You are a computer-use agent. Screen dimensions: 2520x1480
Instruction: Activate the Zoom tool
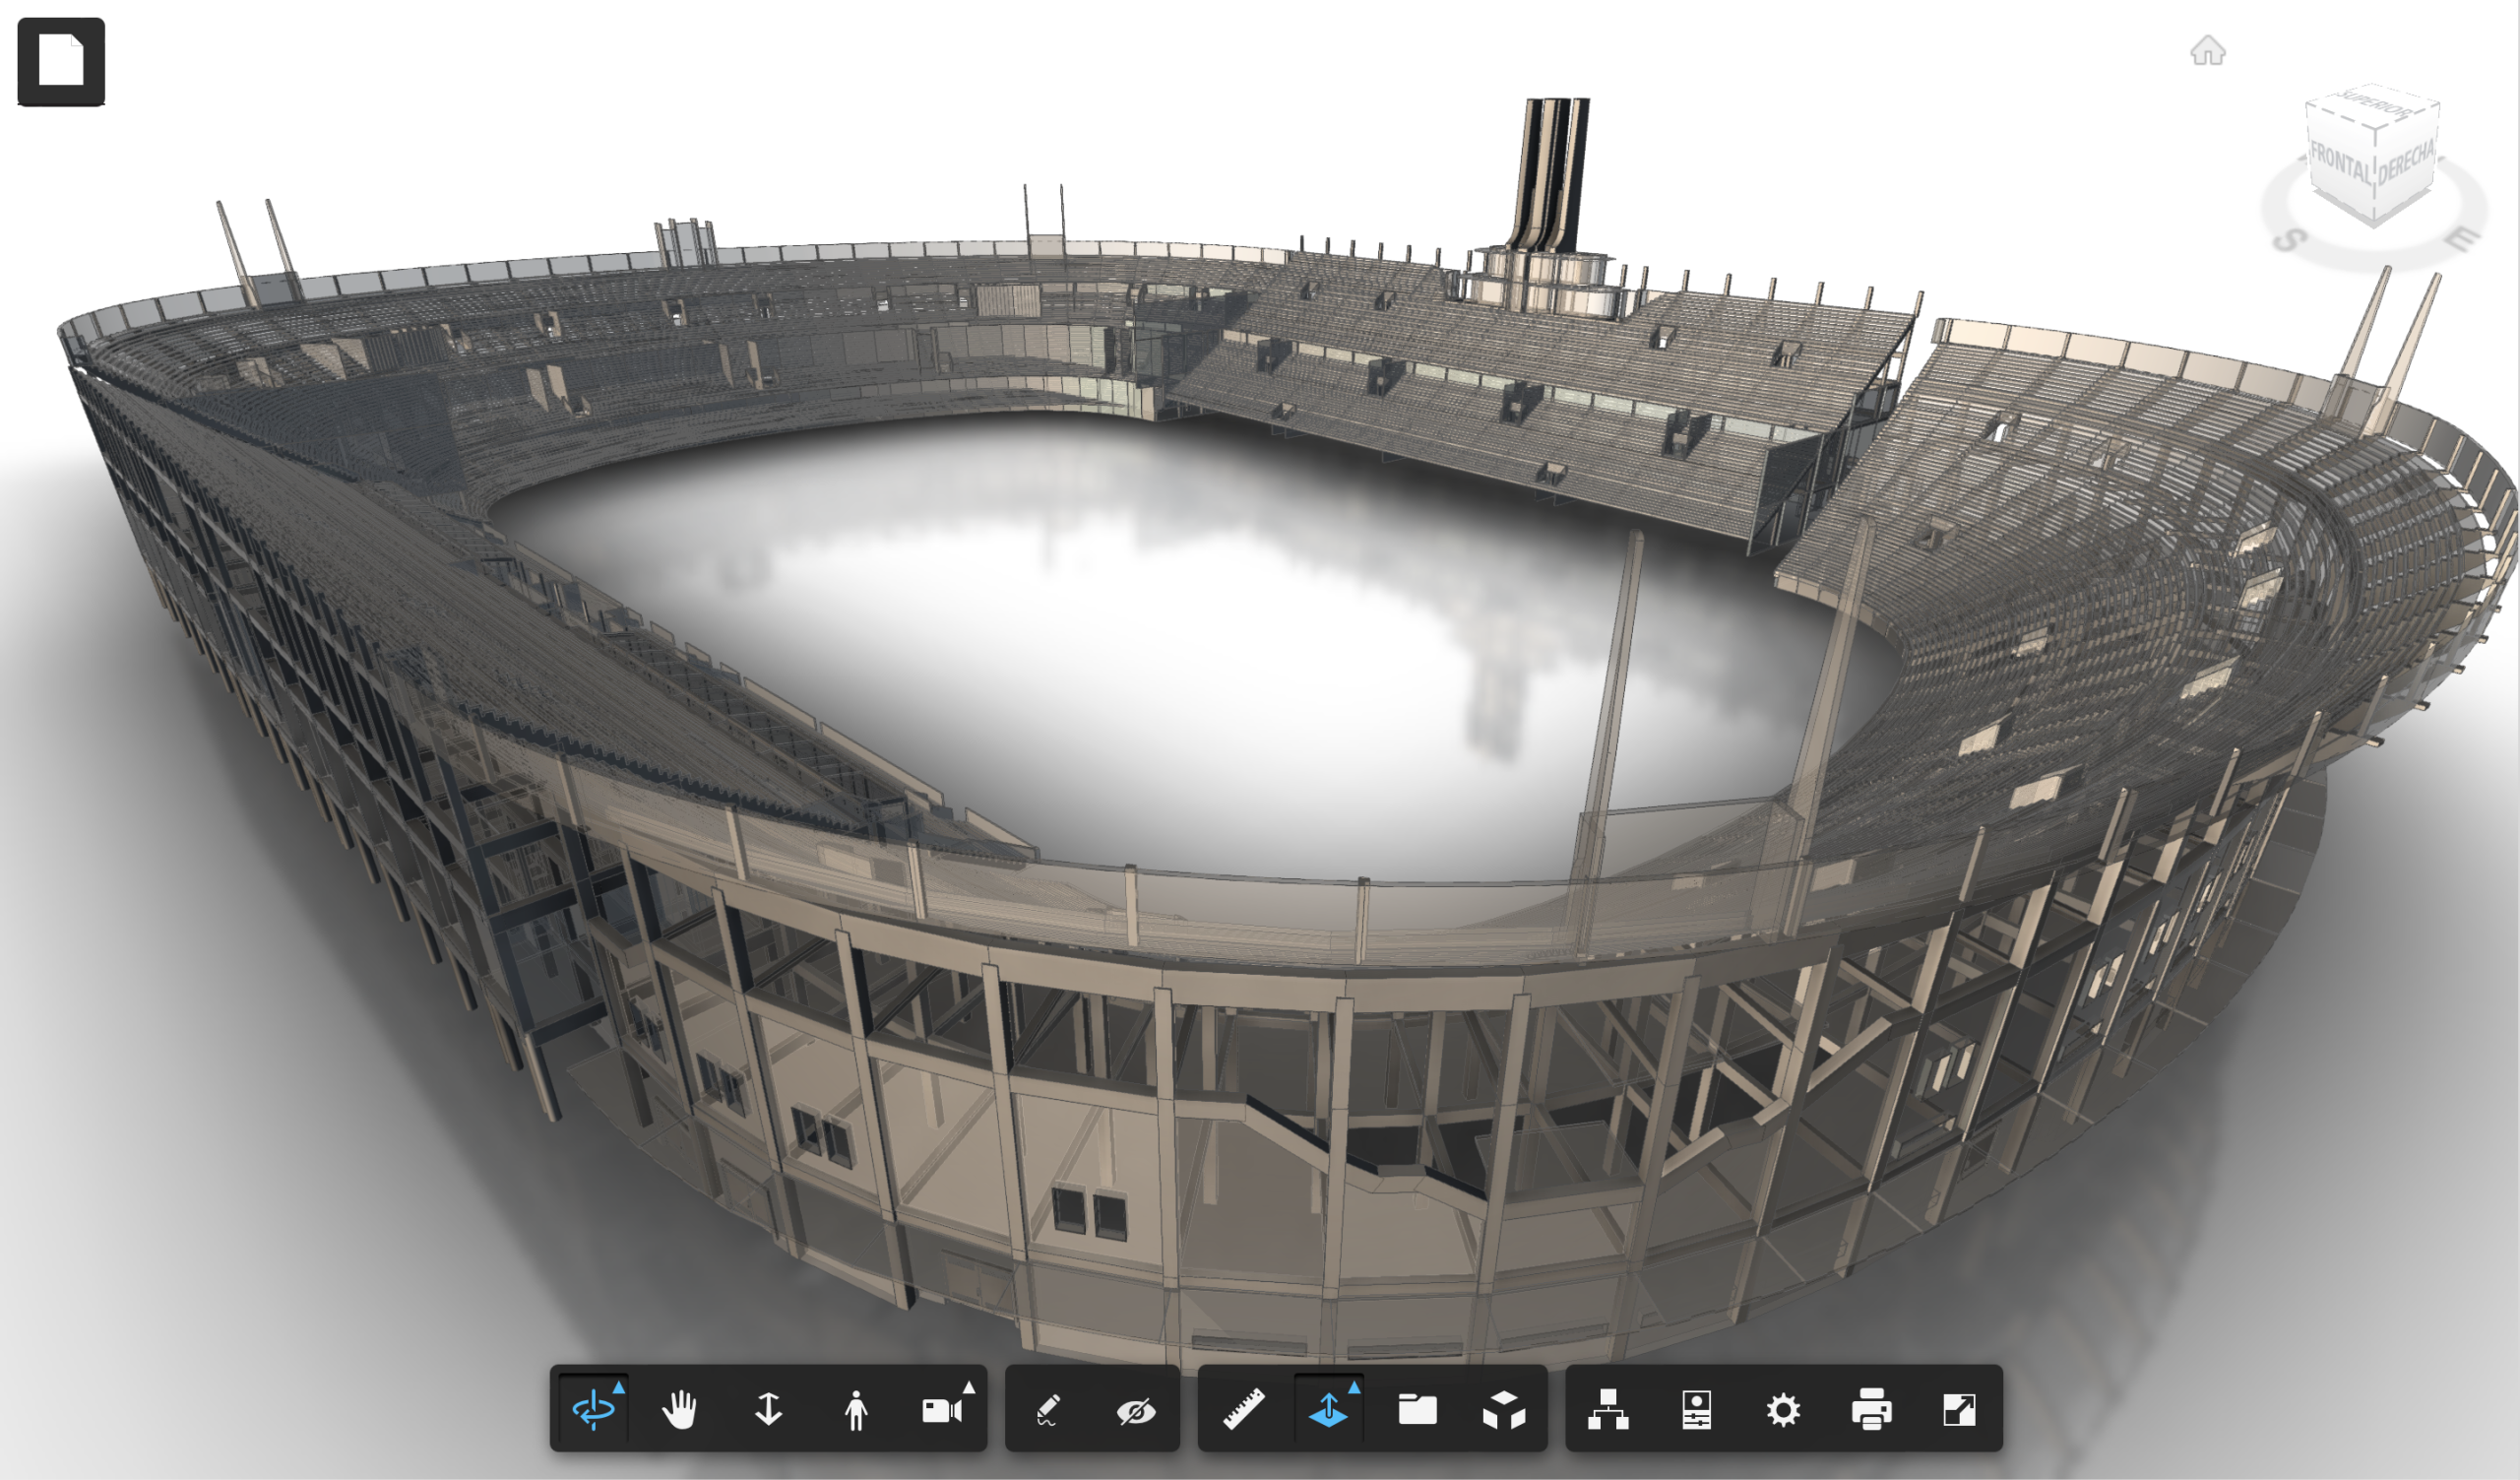point(770,1411)
